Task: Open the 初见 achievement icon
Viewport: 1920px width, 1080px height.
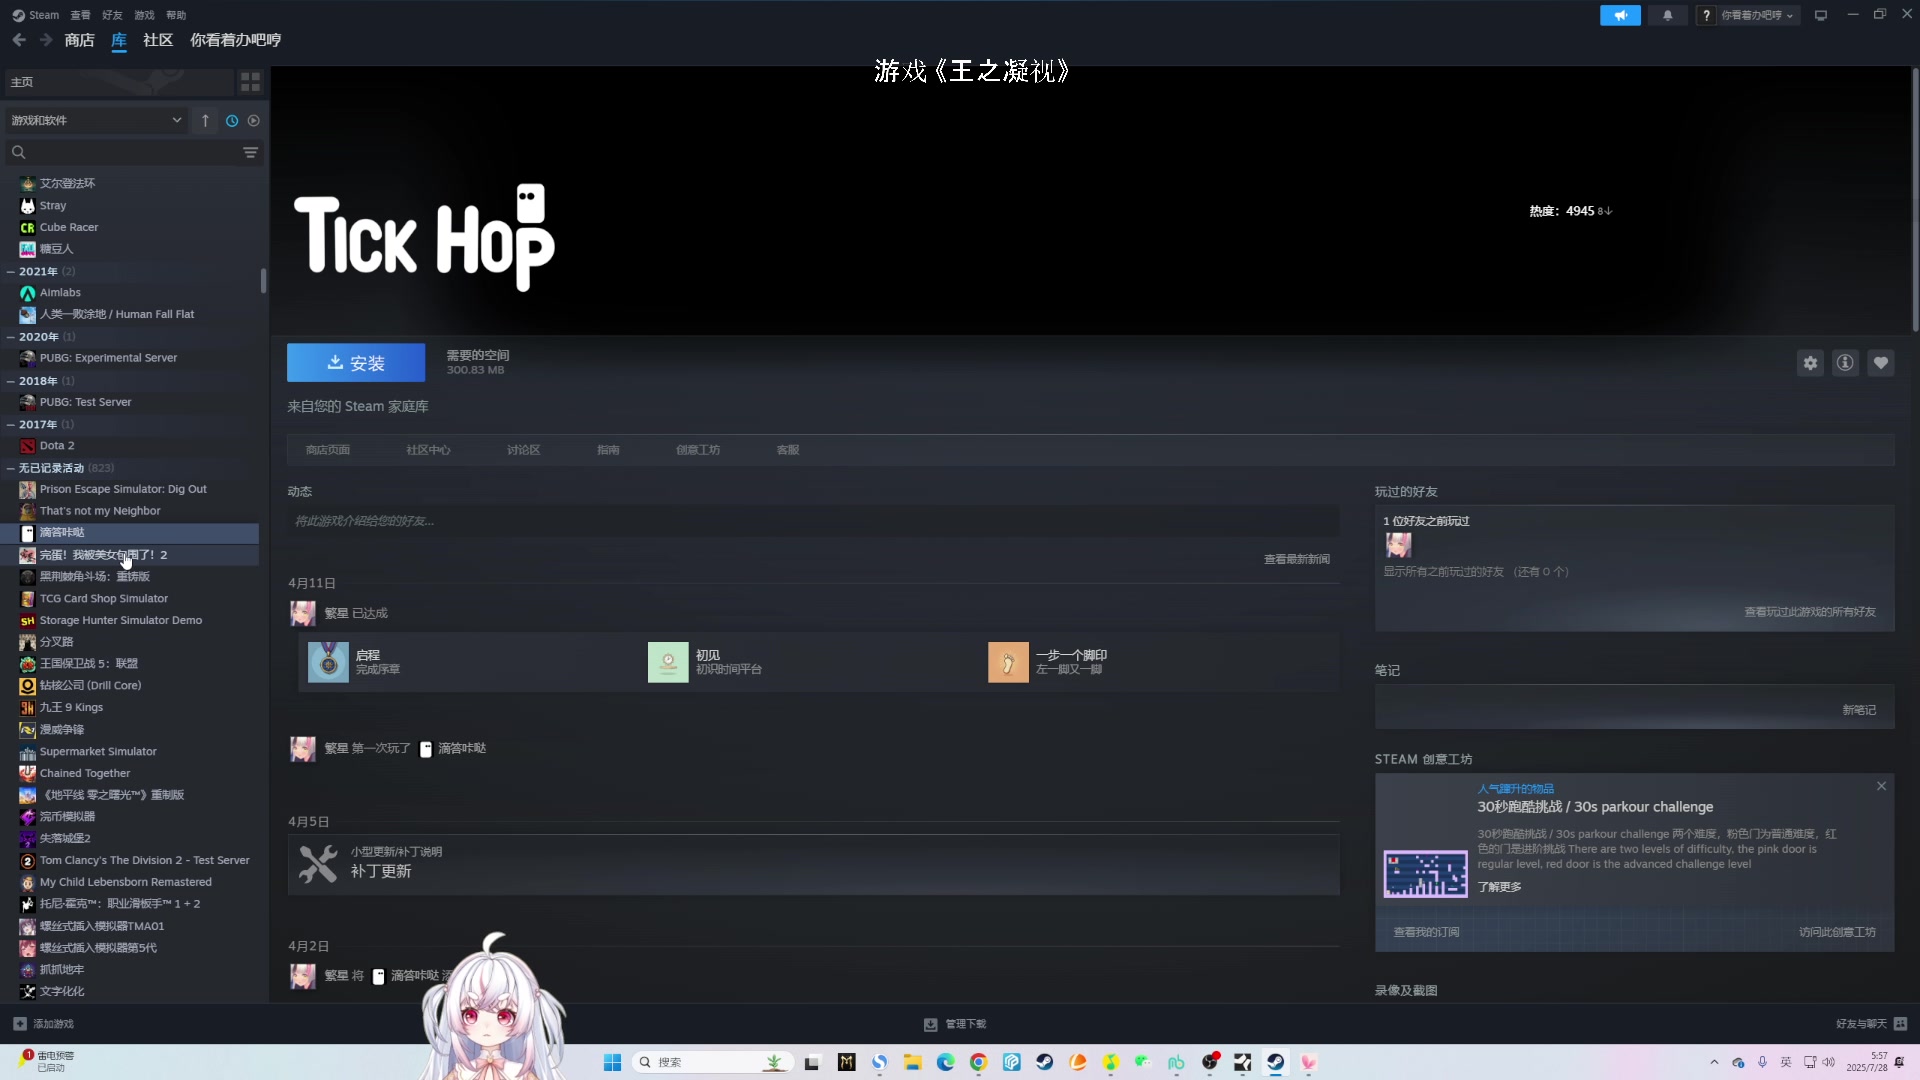Action: coord(668,662)
